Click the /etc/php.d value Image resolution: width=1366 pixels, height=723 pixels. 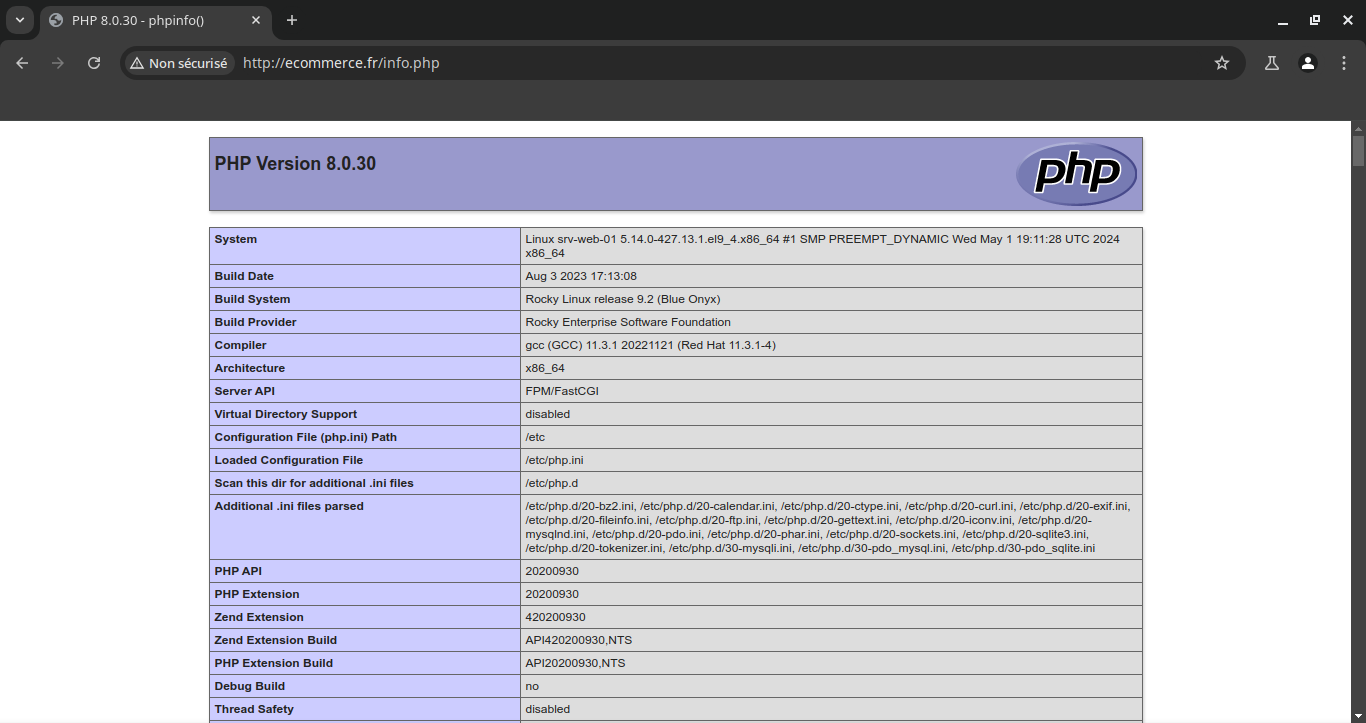pyautogui.click(x=551, y=483)
